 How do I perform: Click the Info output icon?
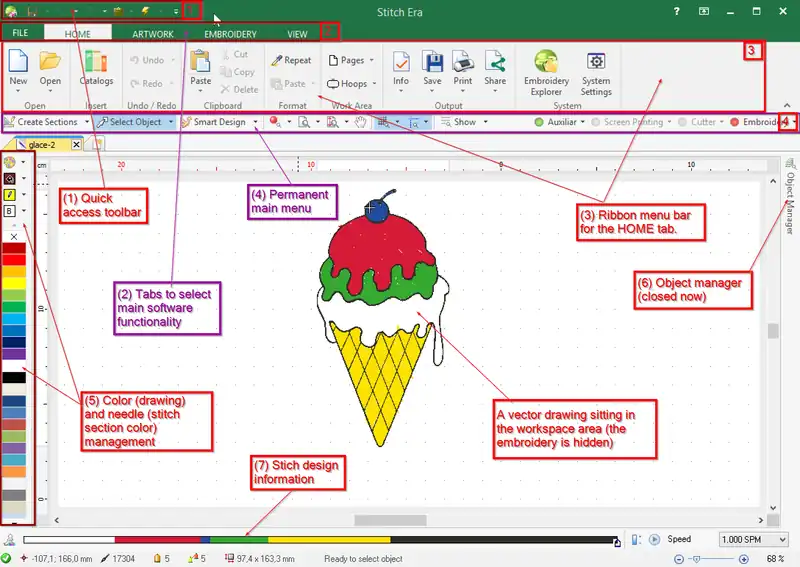401,68
